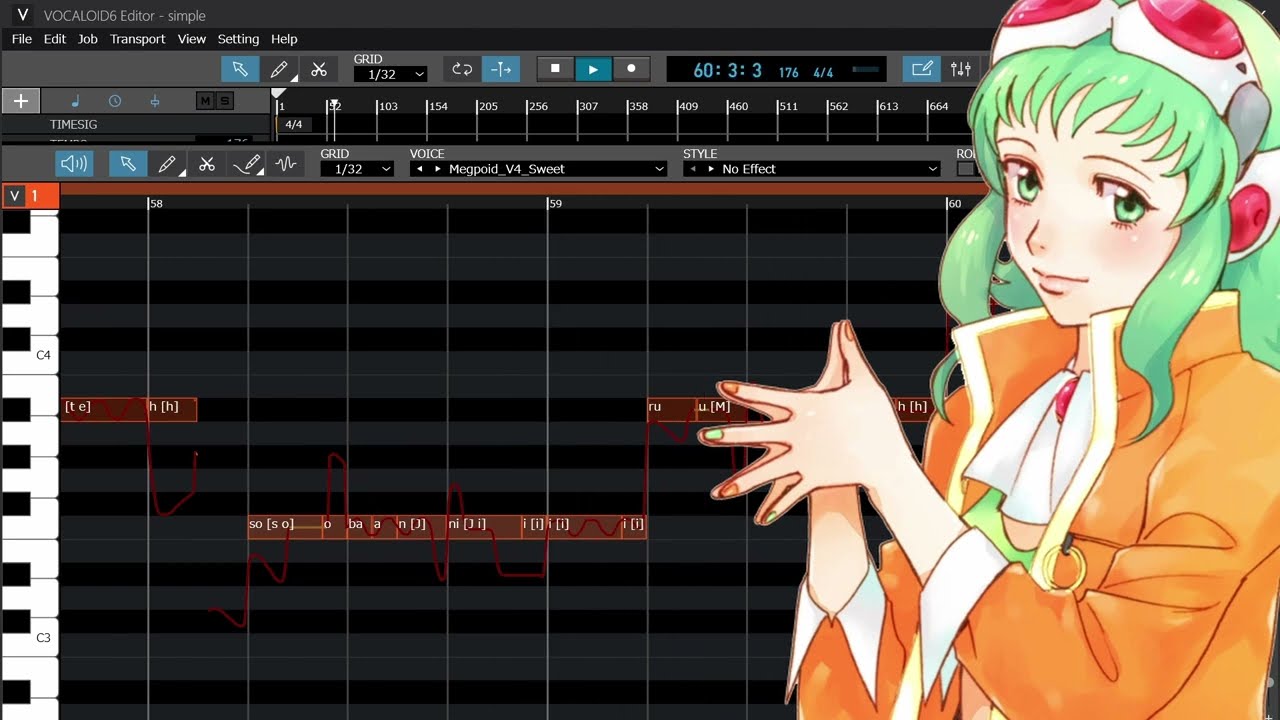1280x720 pixels.
Task: Select pencil tool in piano roll toolbar
Action: (x=167, y=164)
